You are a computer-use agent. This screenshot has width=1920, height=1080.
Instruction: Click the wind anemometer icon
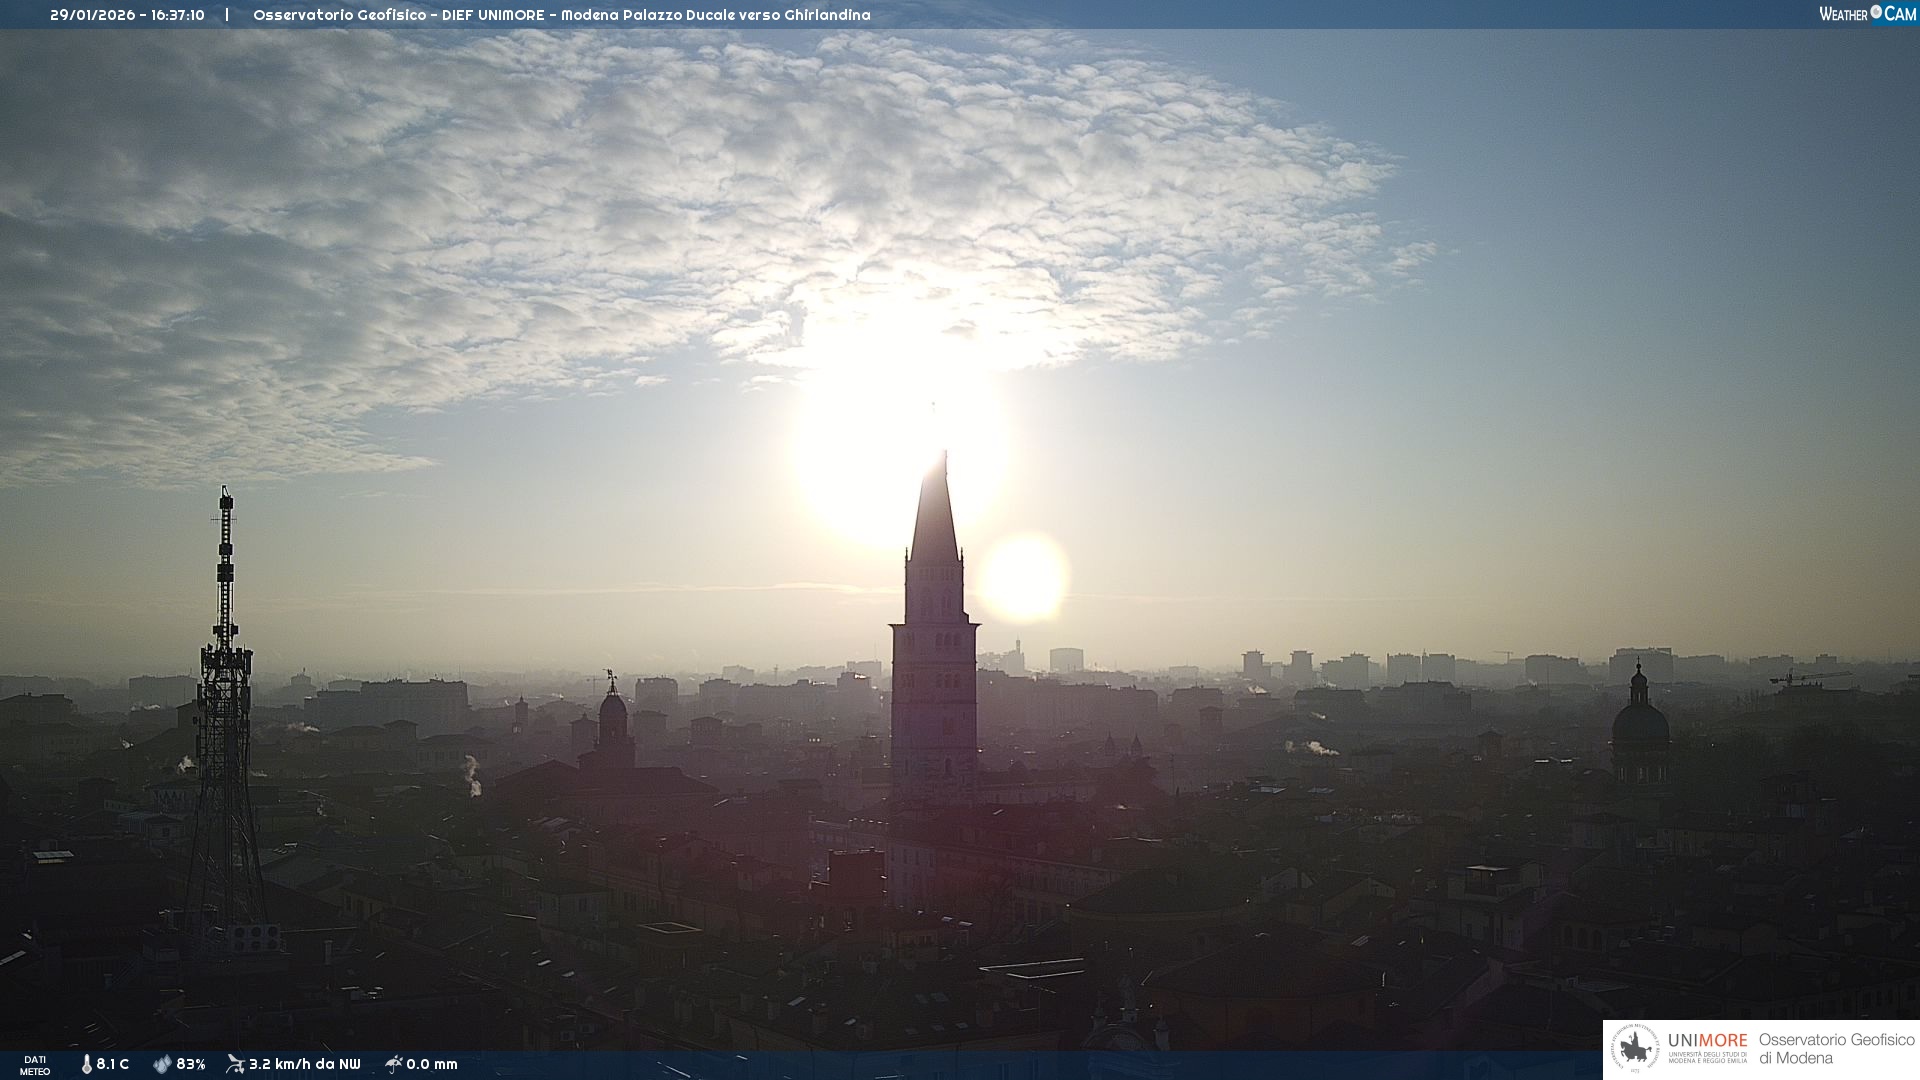(235, 1064)
